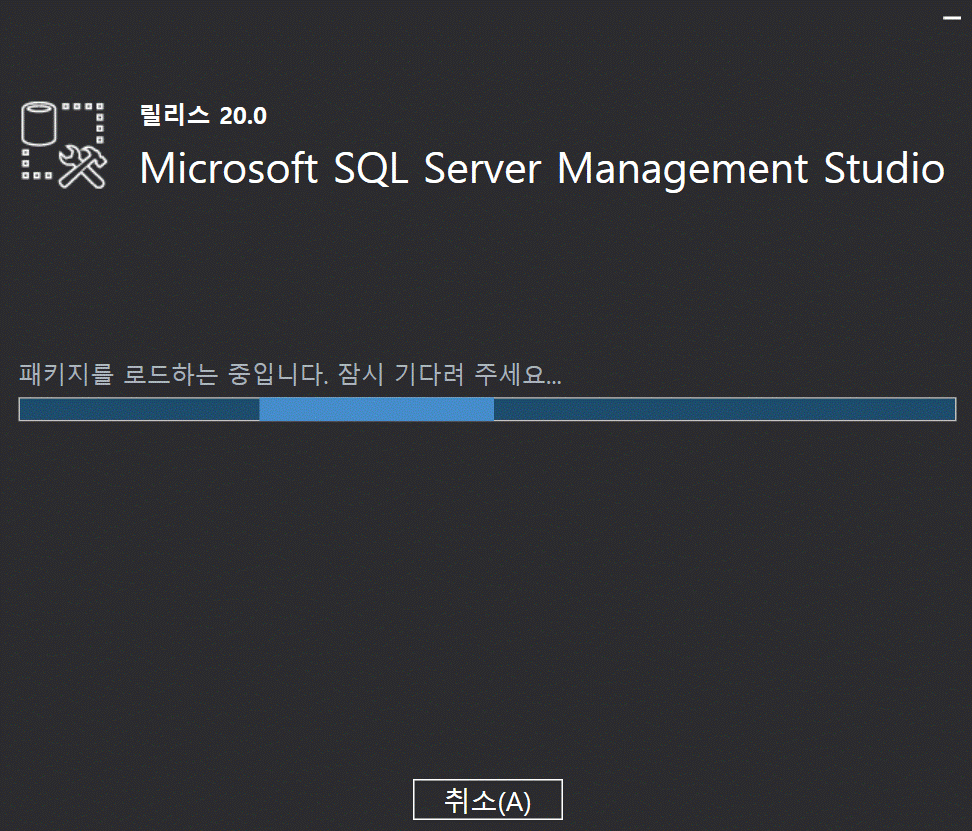972x831 pixels.
Task: Click the 'Microsoft SQL Server Management Studio' title
Action: click(x=542, y=169)
